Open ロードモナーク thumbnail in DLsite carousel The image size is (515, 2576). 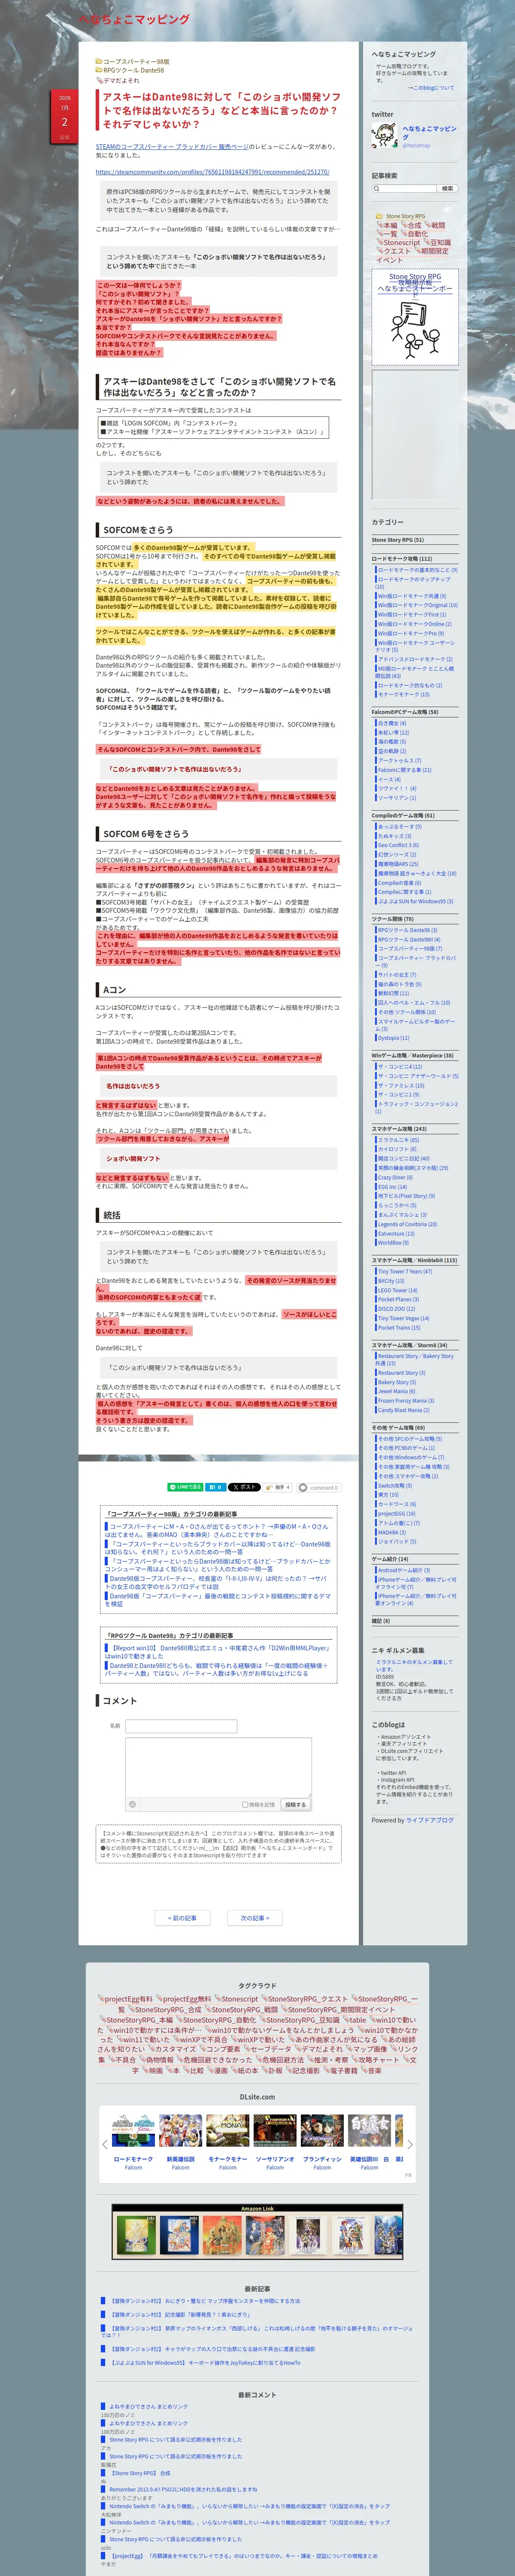pyautogui.click(x=133, y=2131)
